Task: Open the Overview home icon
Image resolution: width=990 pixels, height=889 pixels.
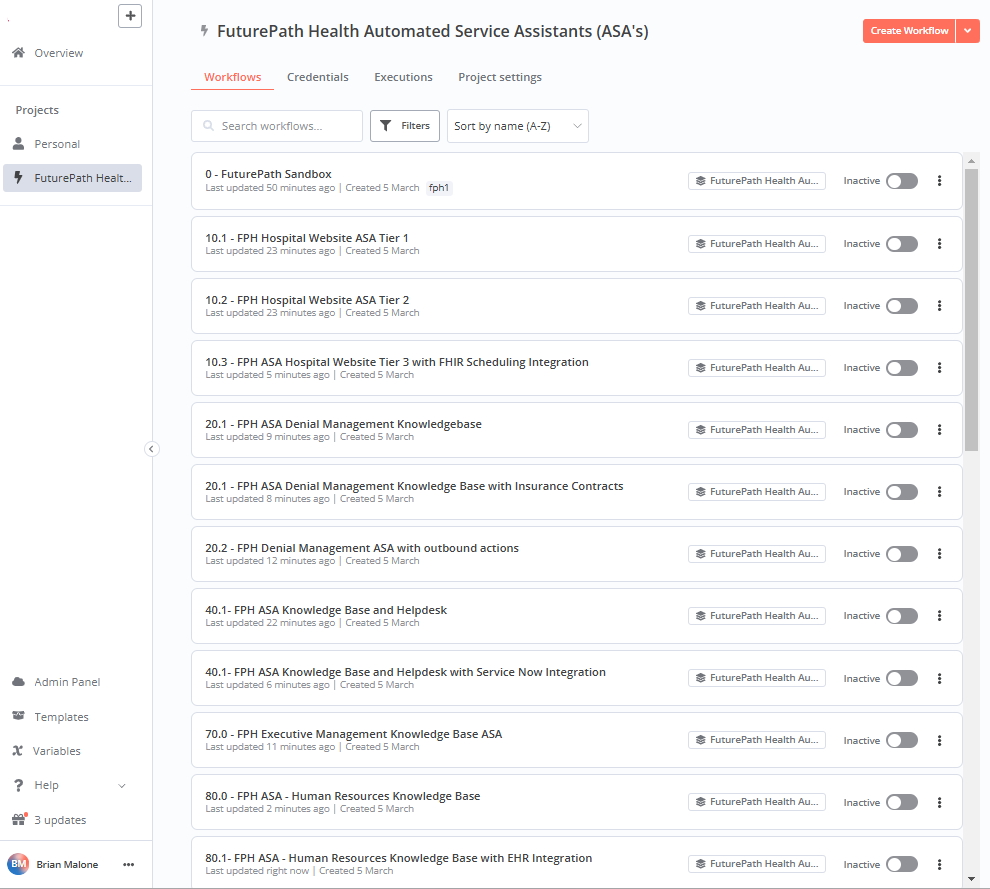Action: [x=19, y=53]
